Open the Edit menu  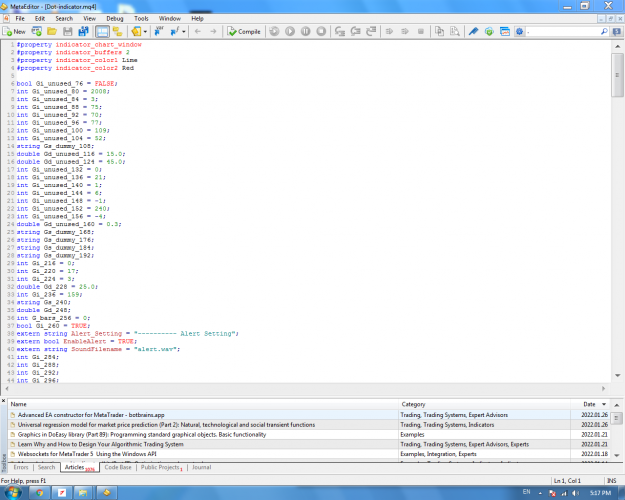tap(40, 18)
